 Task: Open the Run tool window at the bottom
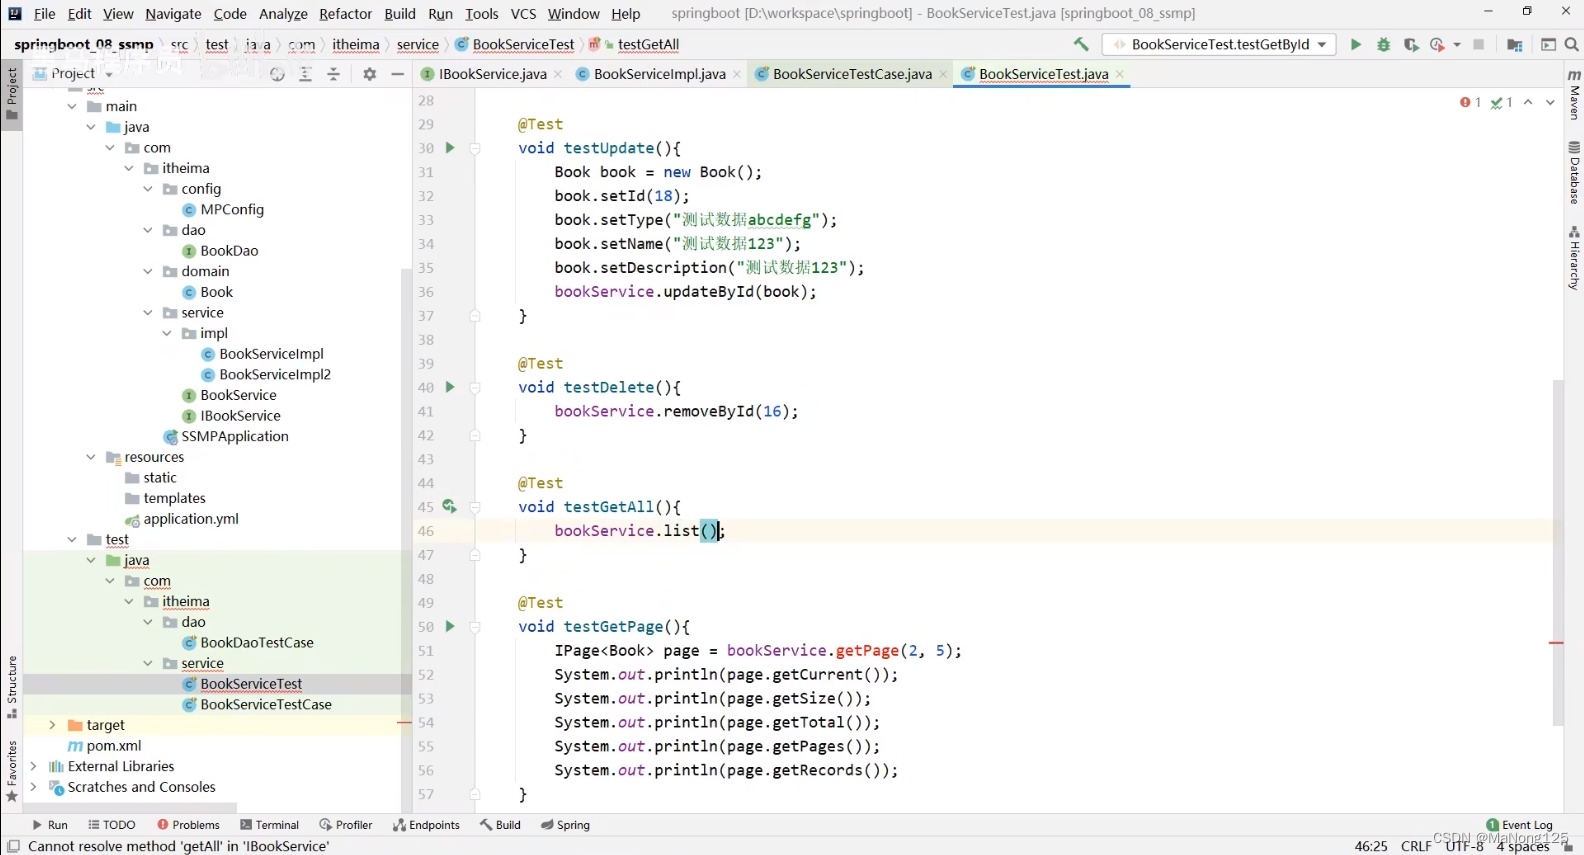[x=50, y=825]
